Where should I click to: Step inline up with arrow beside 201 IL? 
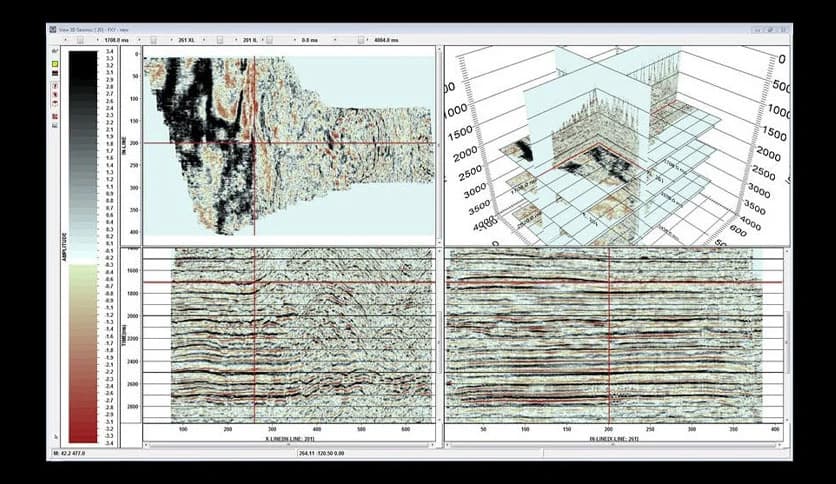236,40
